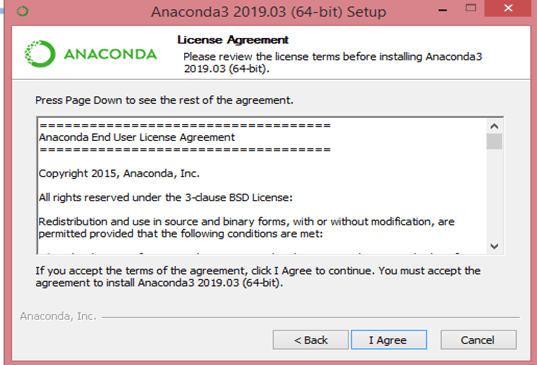Click the license text scroll up arrow

494,126
